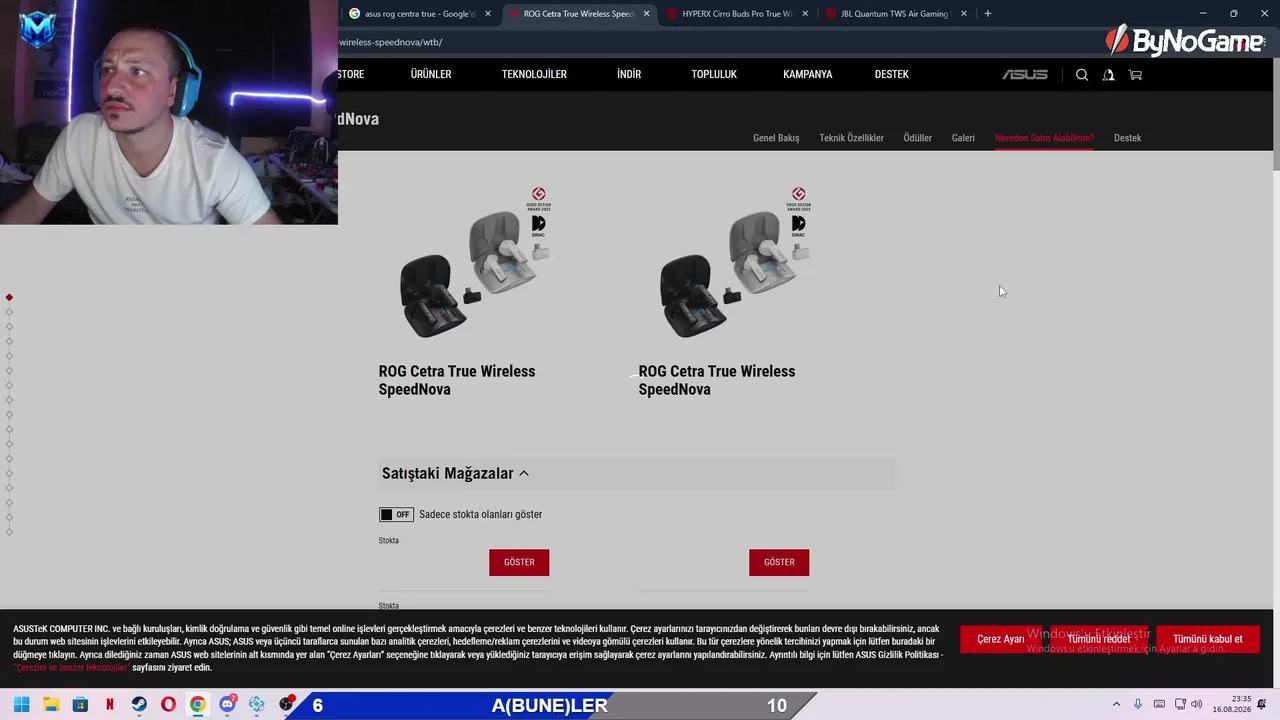
Task: Click the ASUS logo in the header
Action: pyautogui.click(x=1025, y=75)
